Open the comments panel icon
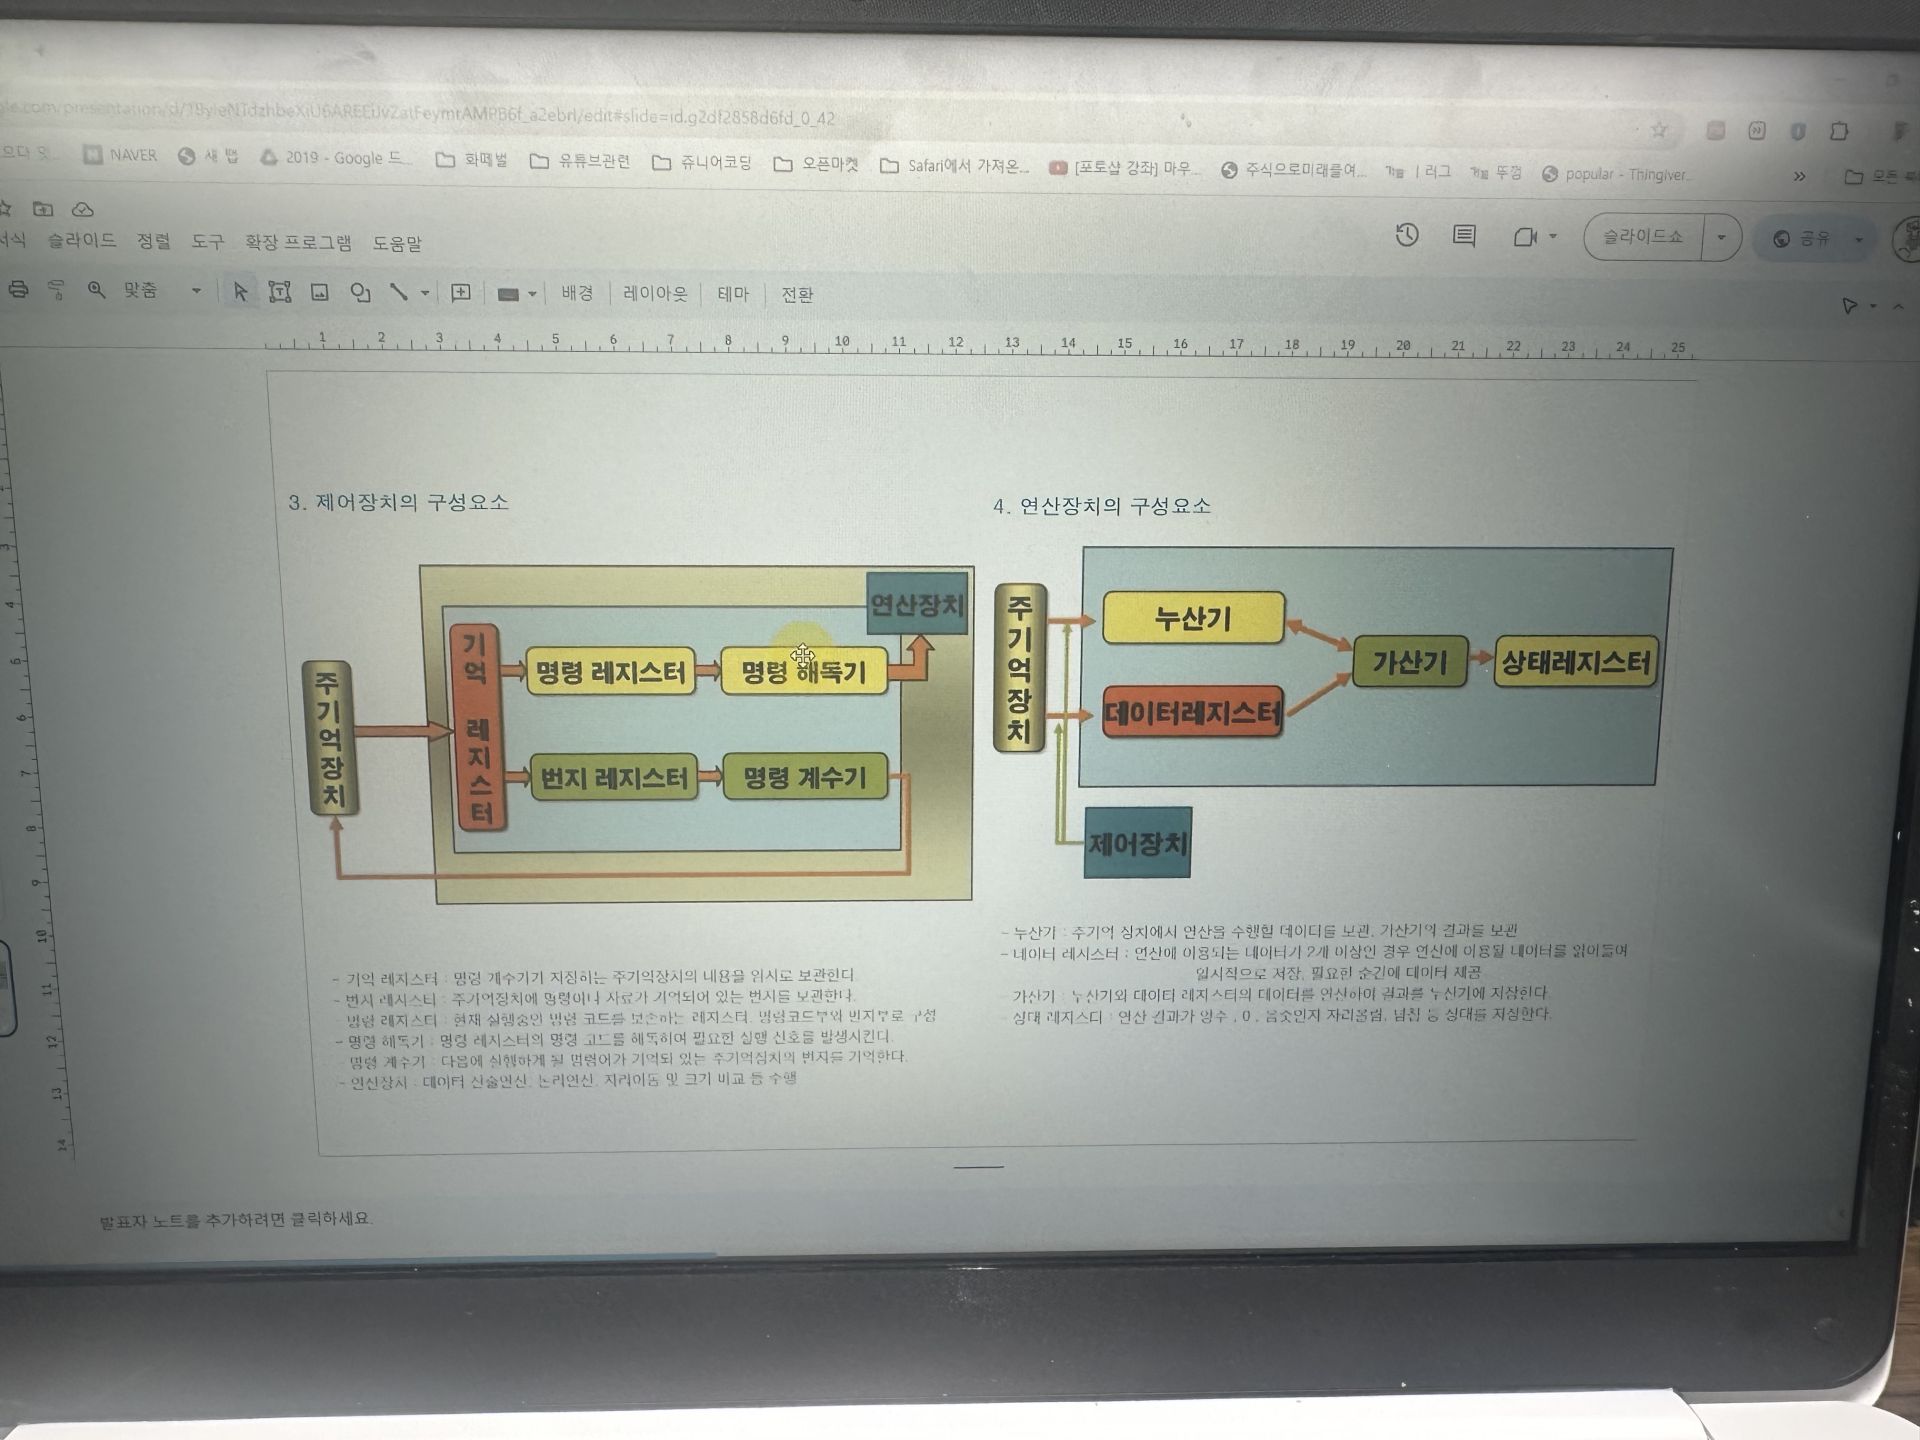 (x=1464, y=237)
